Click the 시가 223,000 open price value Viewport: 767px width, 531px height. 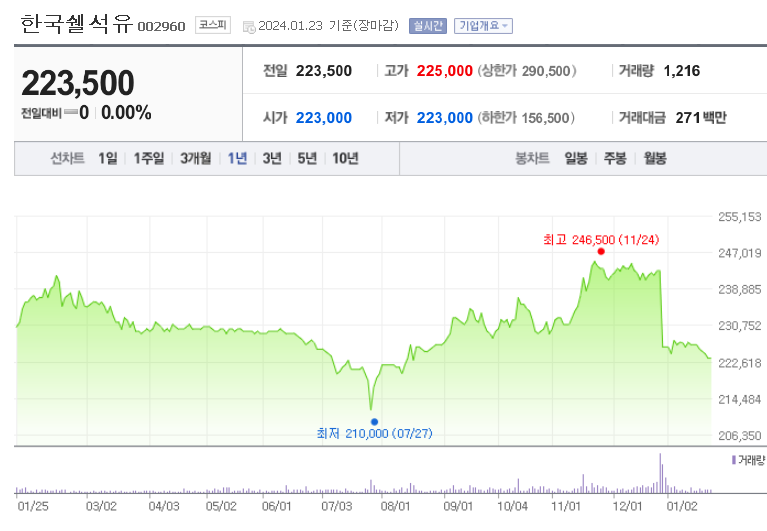[323, 118]
